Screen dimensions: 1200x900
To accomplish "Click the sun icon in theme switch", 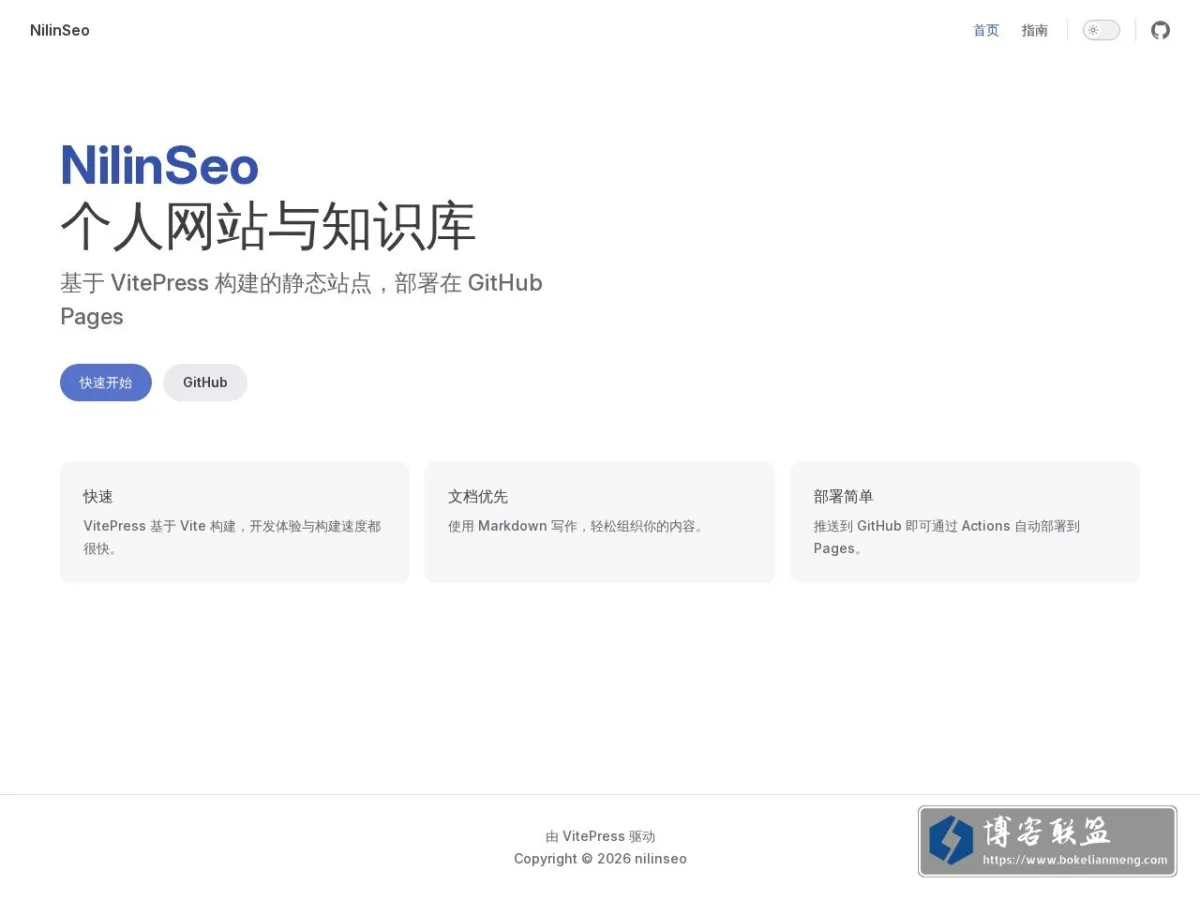I will pos(1093,30).
